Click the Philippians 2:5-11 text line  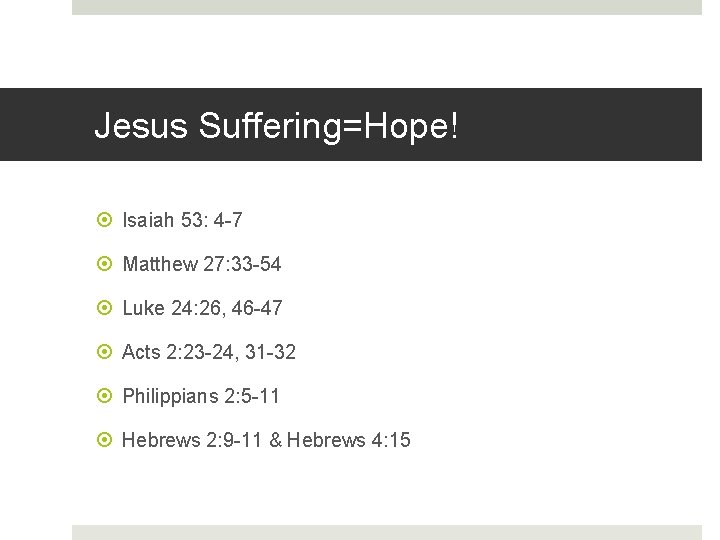tap(201, 396)
